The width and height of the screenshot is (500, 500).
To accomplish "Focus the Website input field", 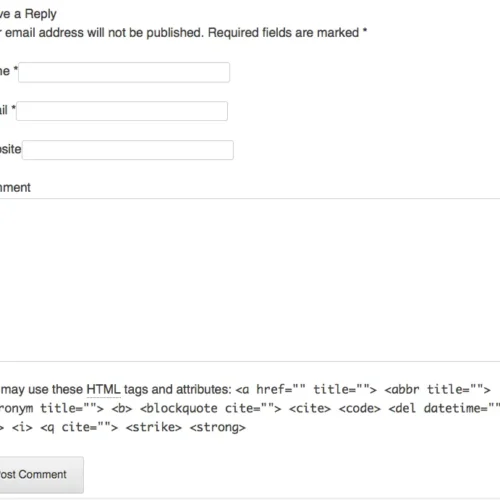I will click(x=128, y=150).
